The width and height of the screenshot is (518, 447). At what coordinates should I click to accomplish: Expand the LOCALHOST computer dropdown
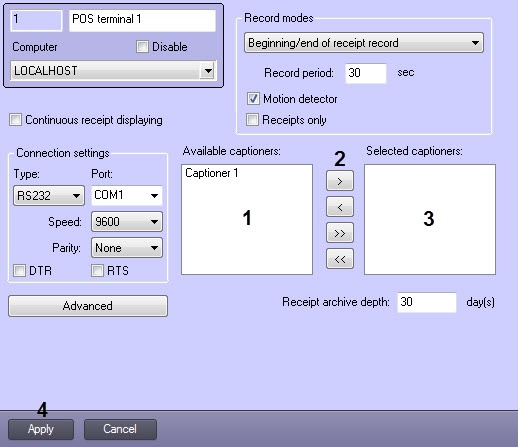[x=113, y=71]
